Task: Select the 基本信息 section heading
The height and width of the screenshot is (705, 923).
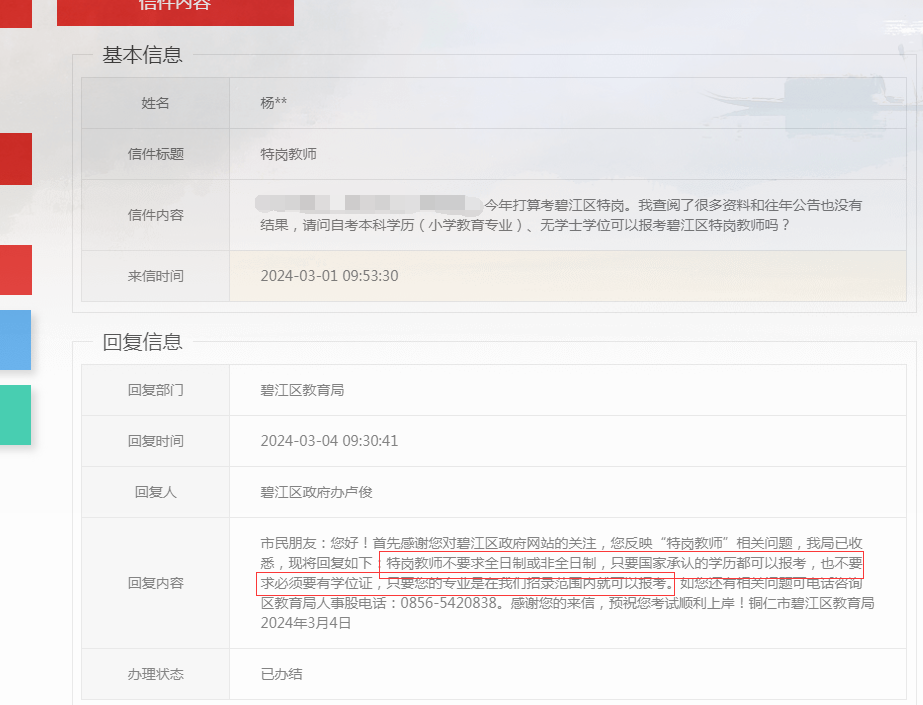Action: 142,55
